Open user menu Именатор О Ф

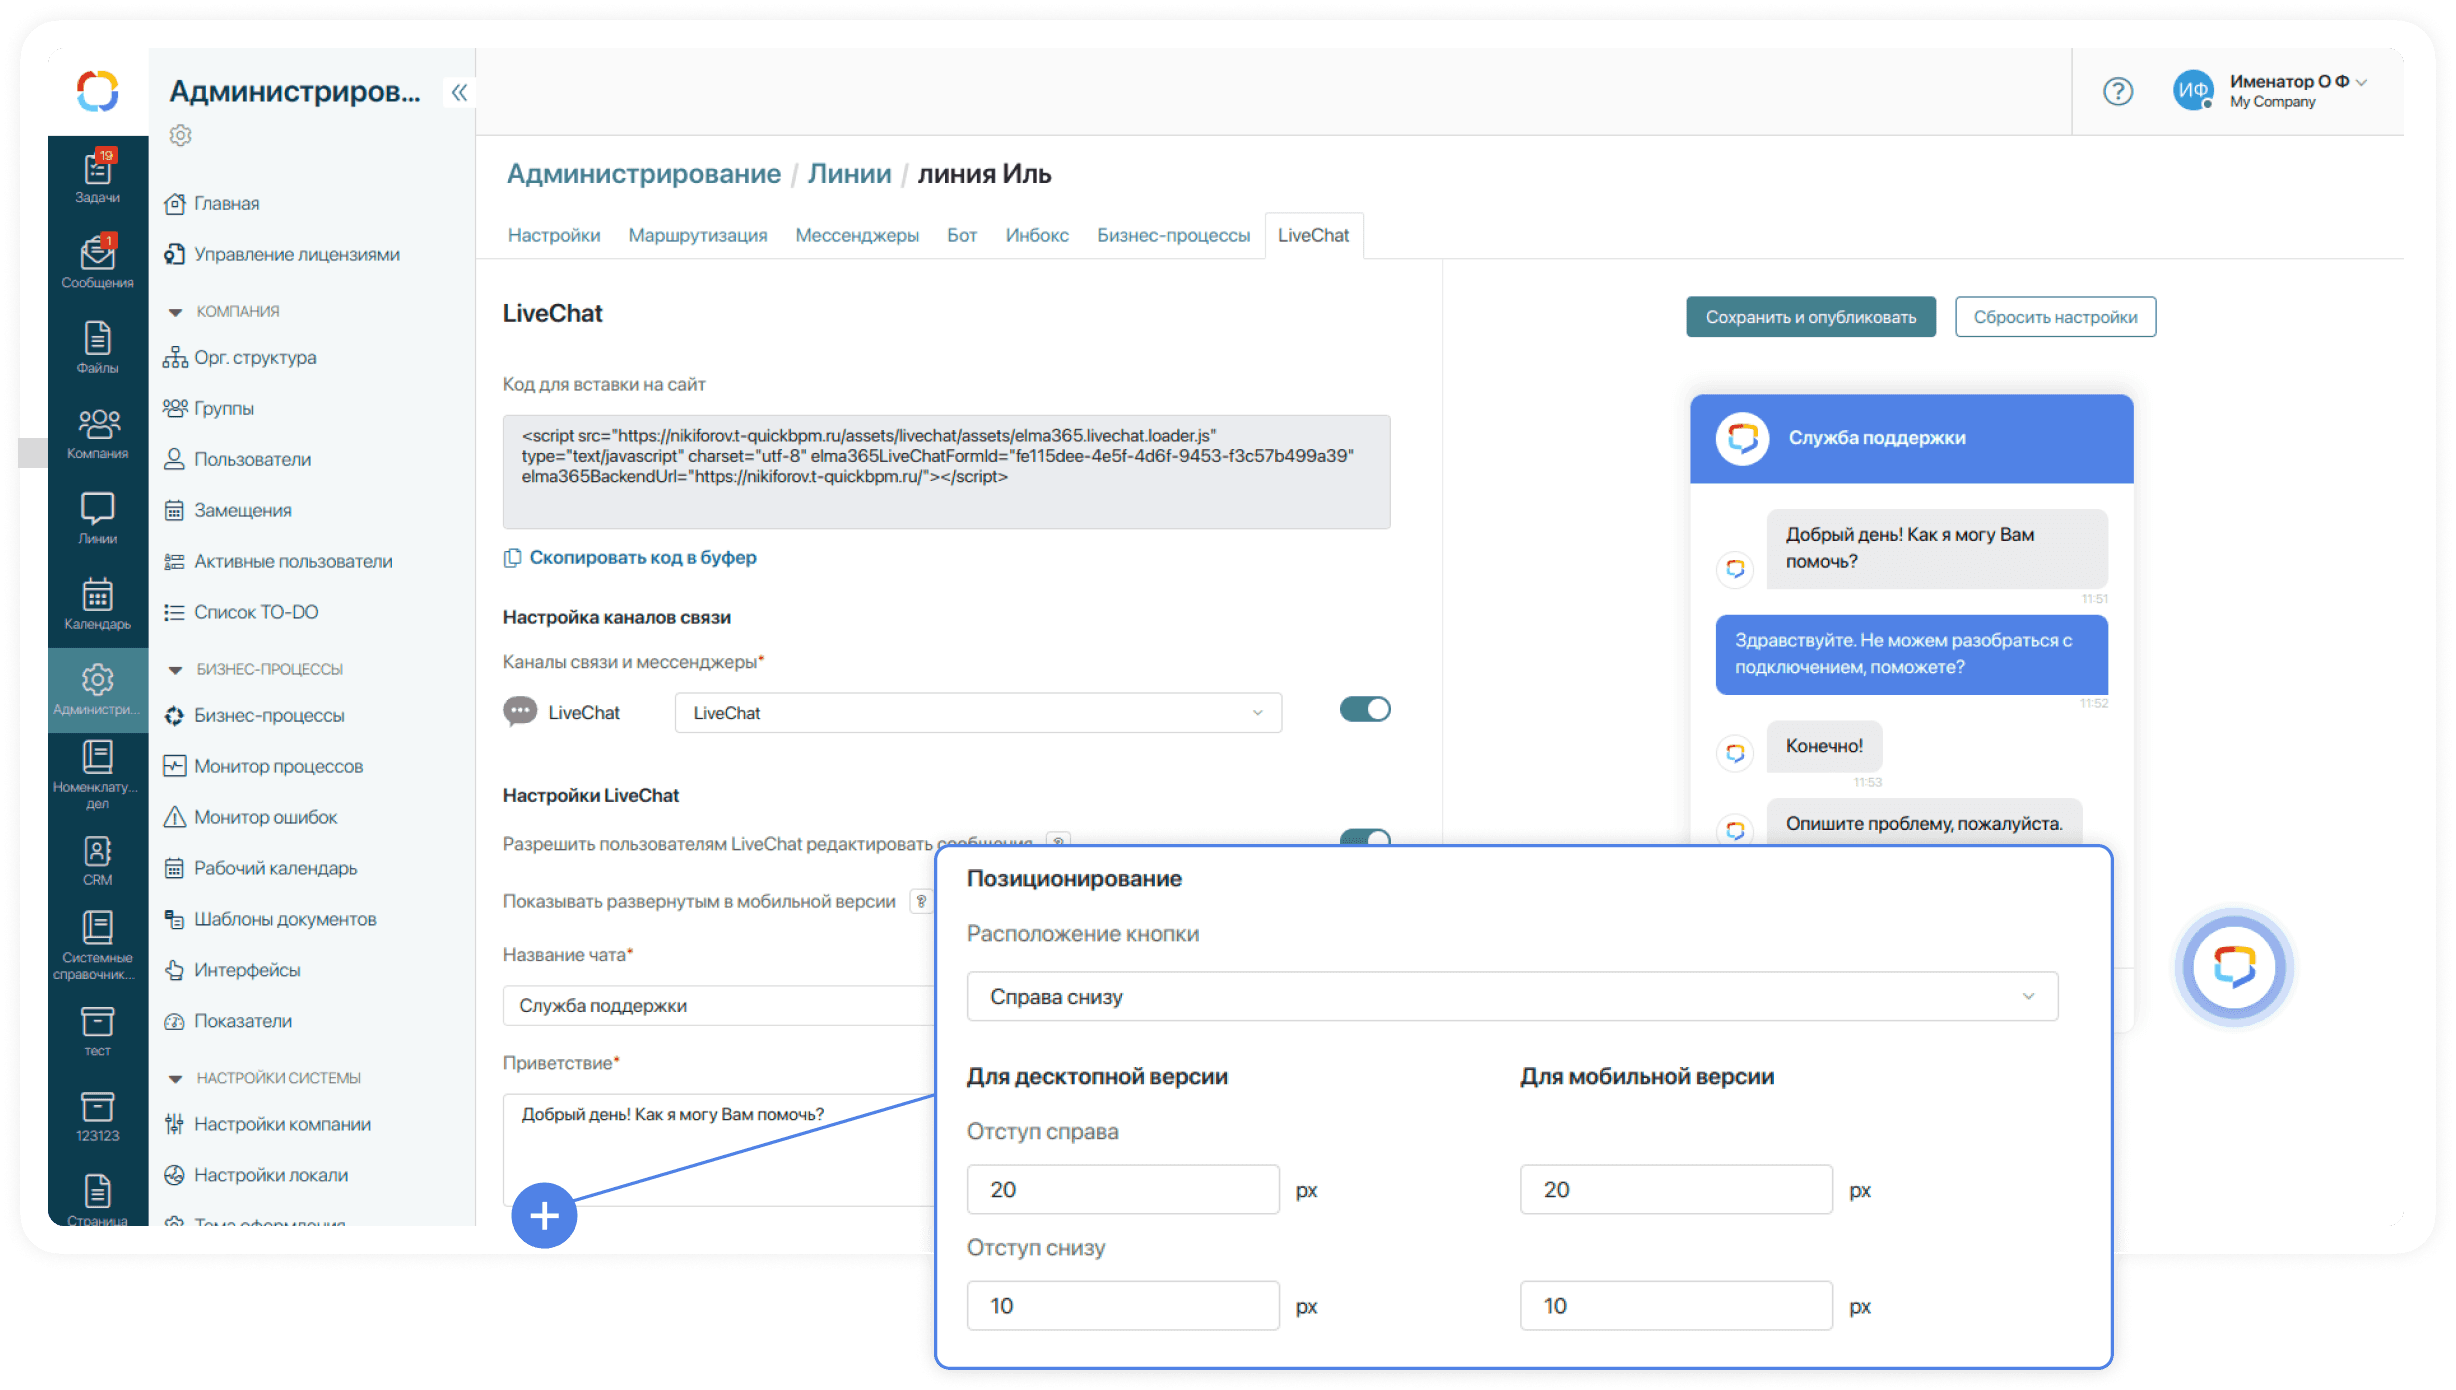(2298, 90)
